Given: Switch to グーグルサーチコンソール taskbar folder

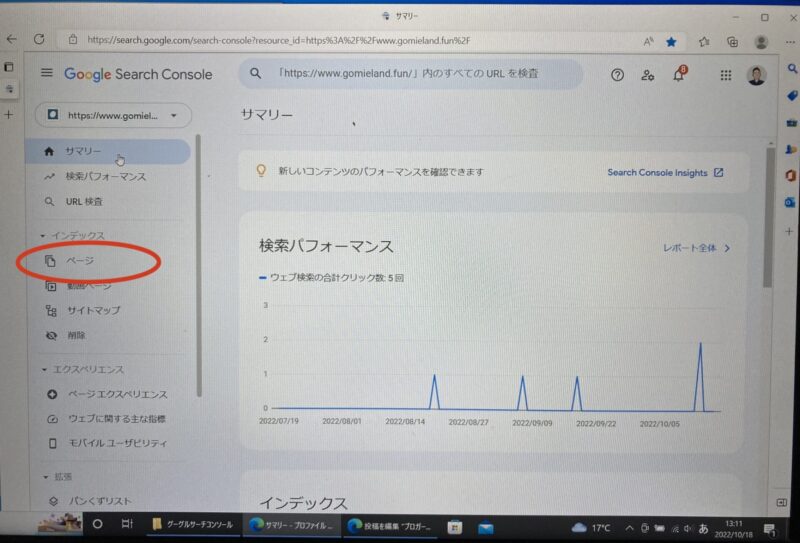Looking at the screenshot, I should pos(193,524).
